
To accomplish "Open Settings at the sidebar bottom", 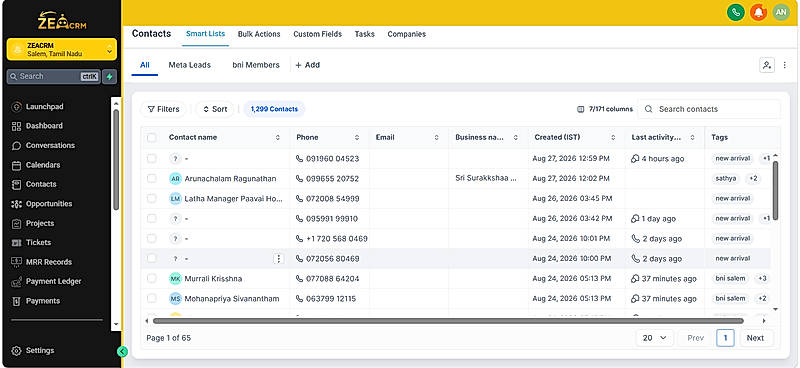I will point(39,351).
